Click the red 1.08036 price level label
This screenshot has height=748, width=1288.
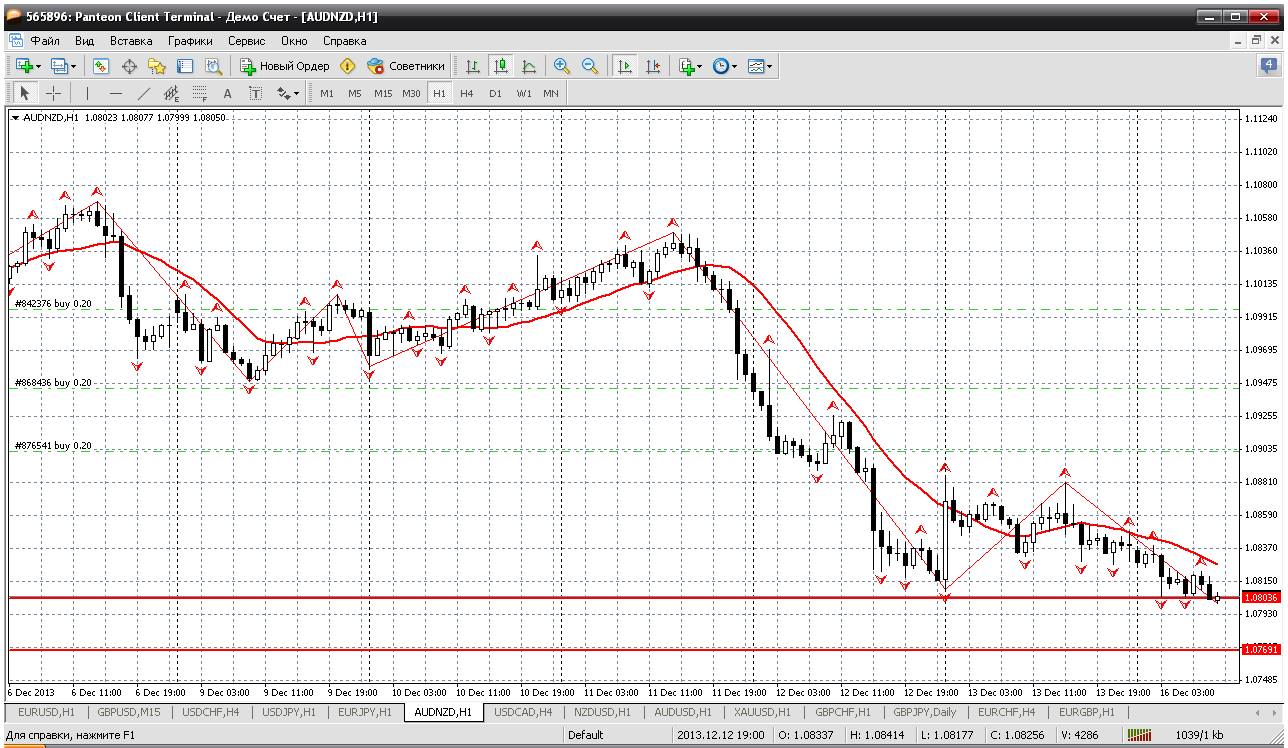(1261, 597)
